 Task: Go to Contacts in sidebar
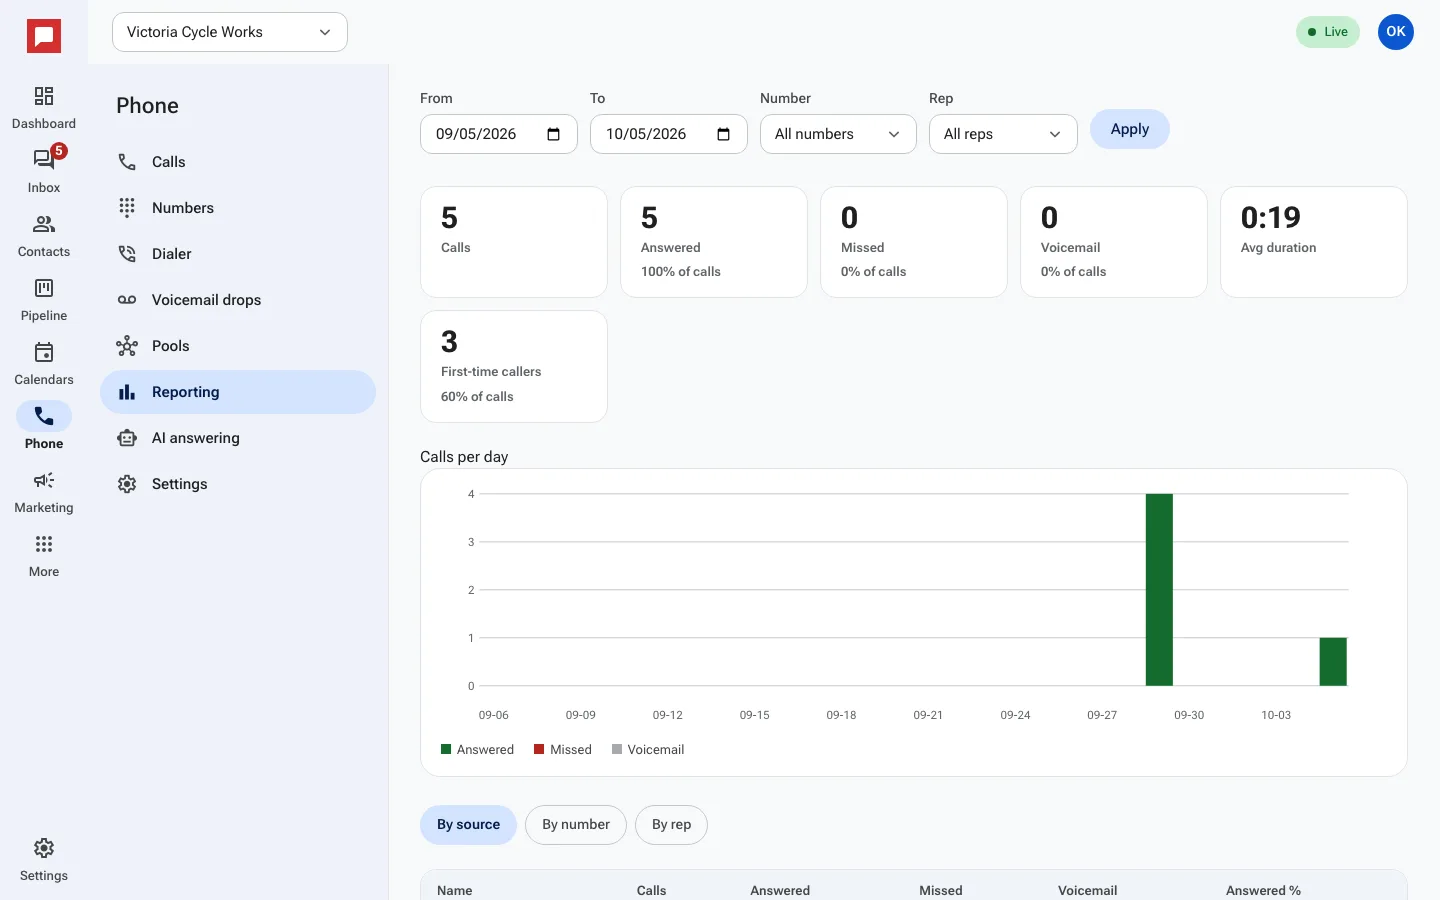coord(44,236)
